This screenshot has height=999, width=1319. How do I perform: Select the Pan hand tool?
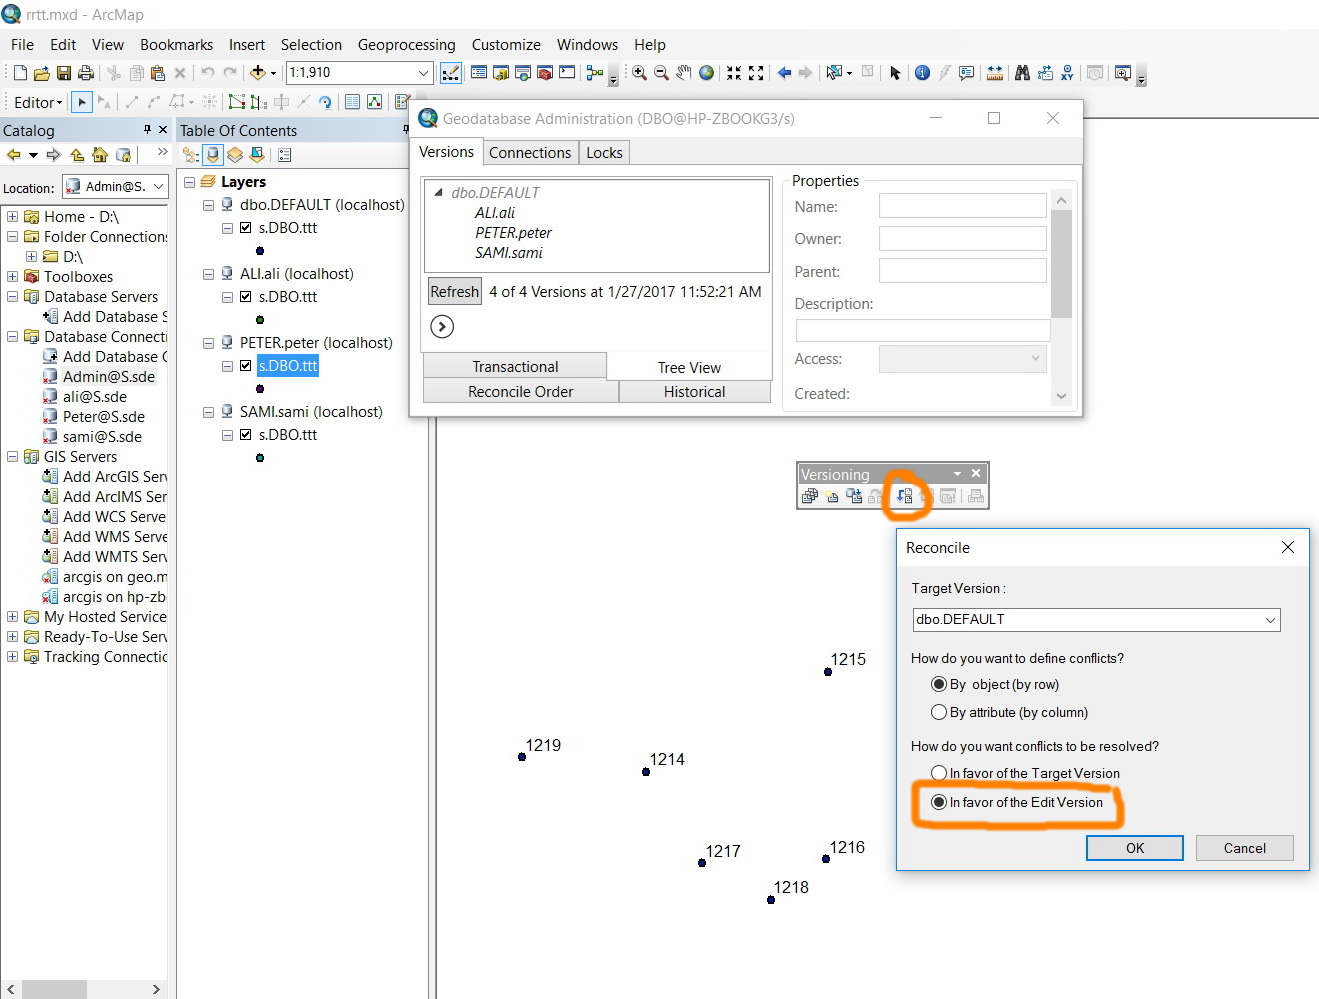[684, 73]
